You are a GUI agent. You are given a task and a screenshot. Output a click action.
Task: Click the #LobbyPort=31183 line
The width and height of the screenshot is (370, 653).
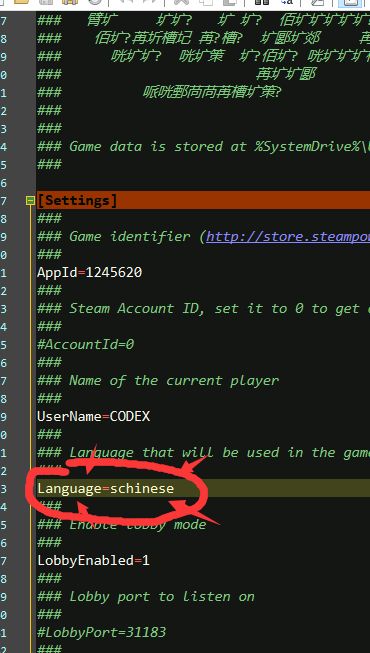pyautogui.click(x=102, y=633)
